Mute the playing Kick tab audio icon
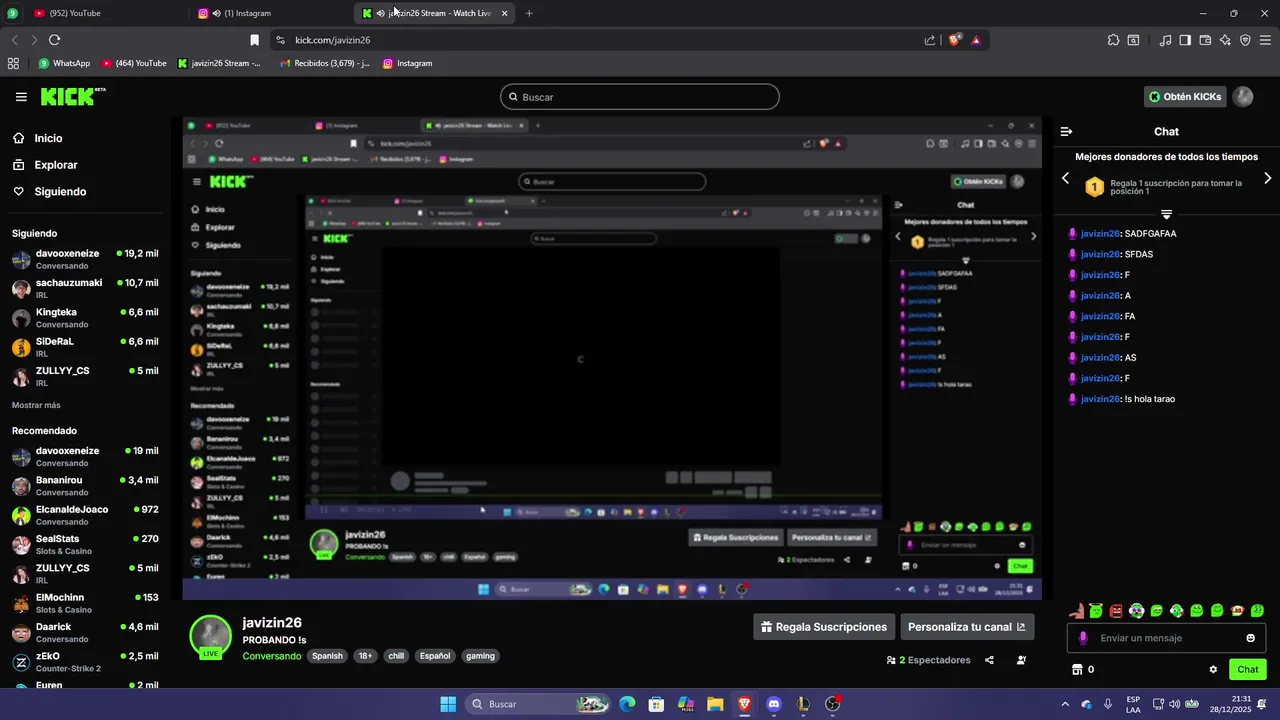 click(381, 13)
